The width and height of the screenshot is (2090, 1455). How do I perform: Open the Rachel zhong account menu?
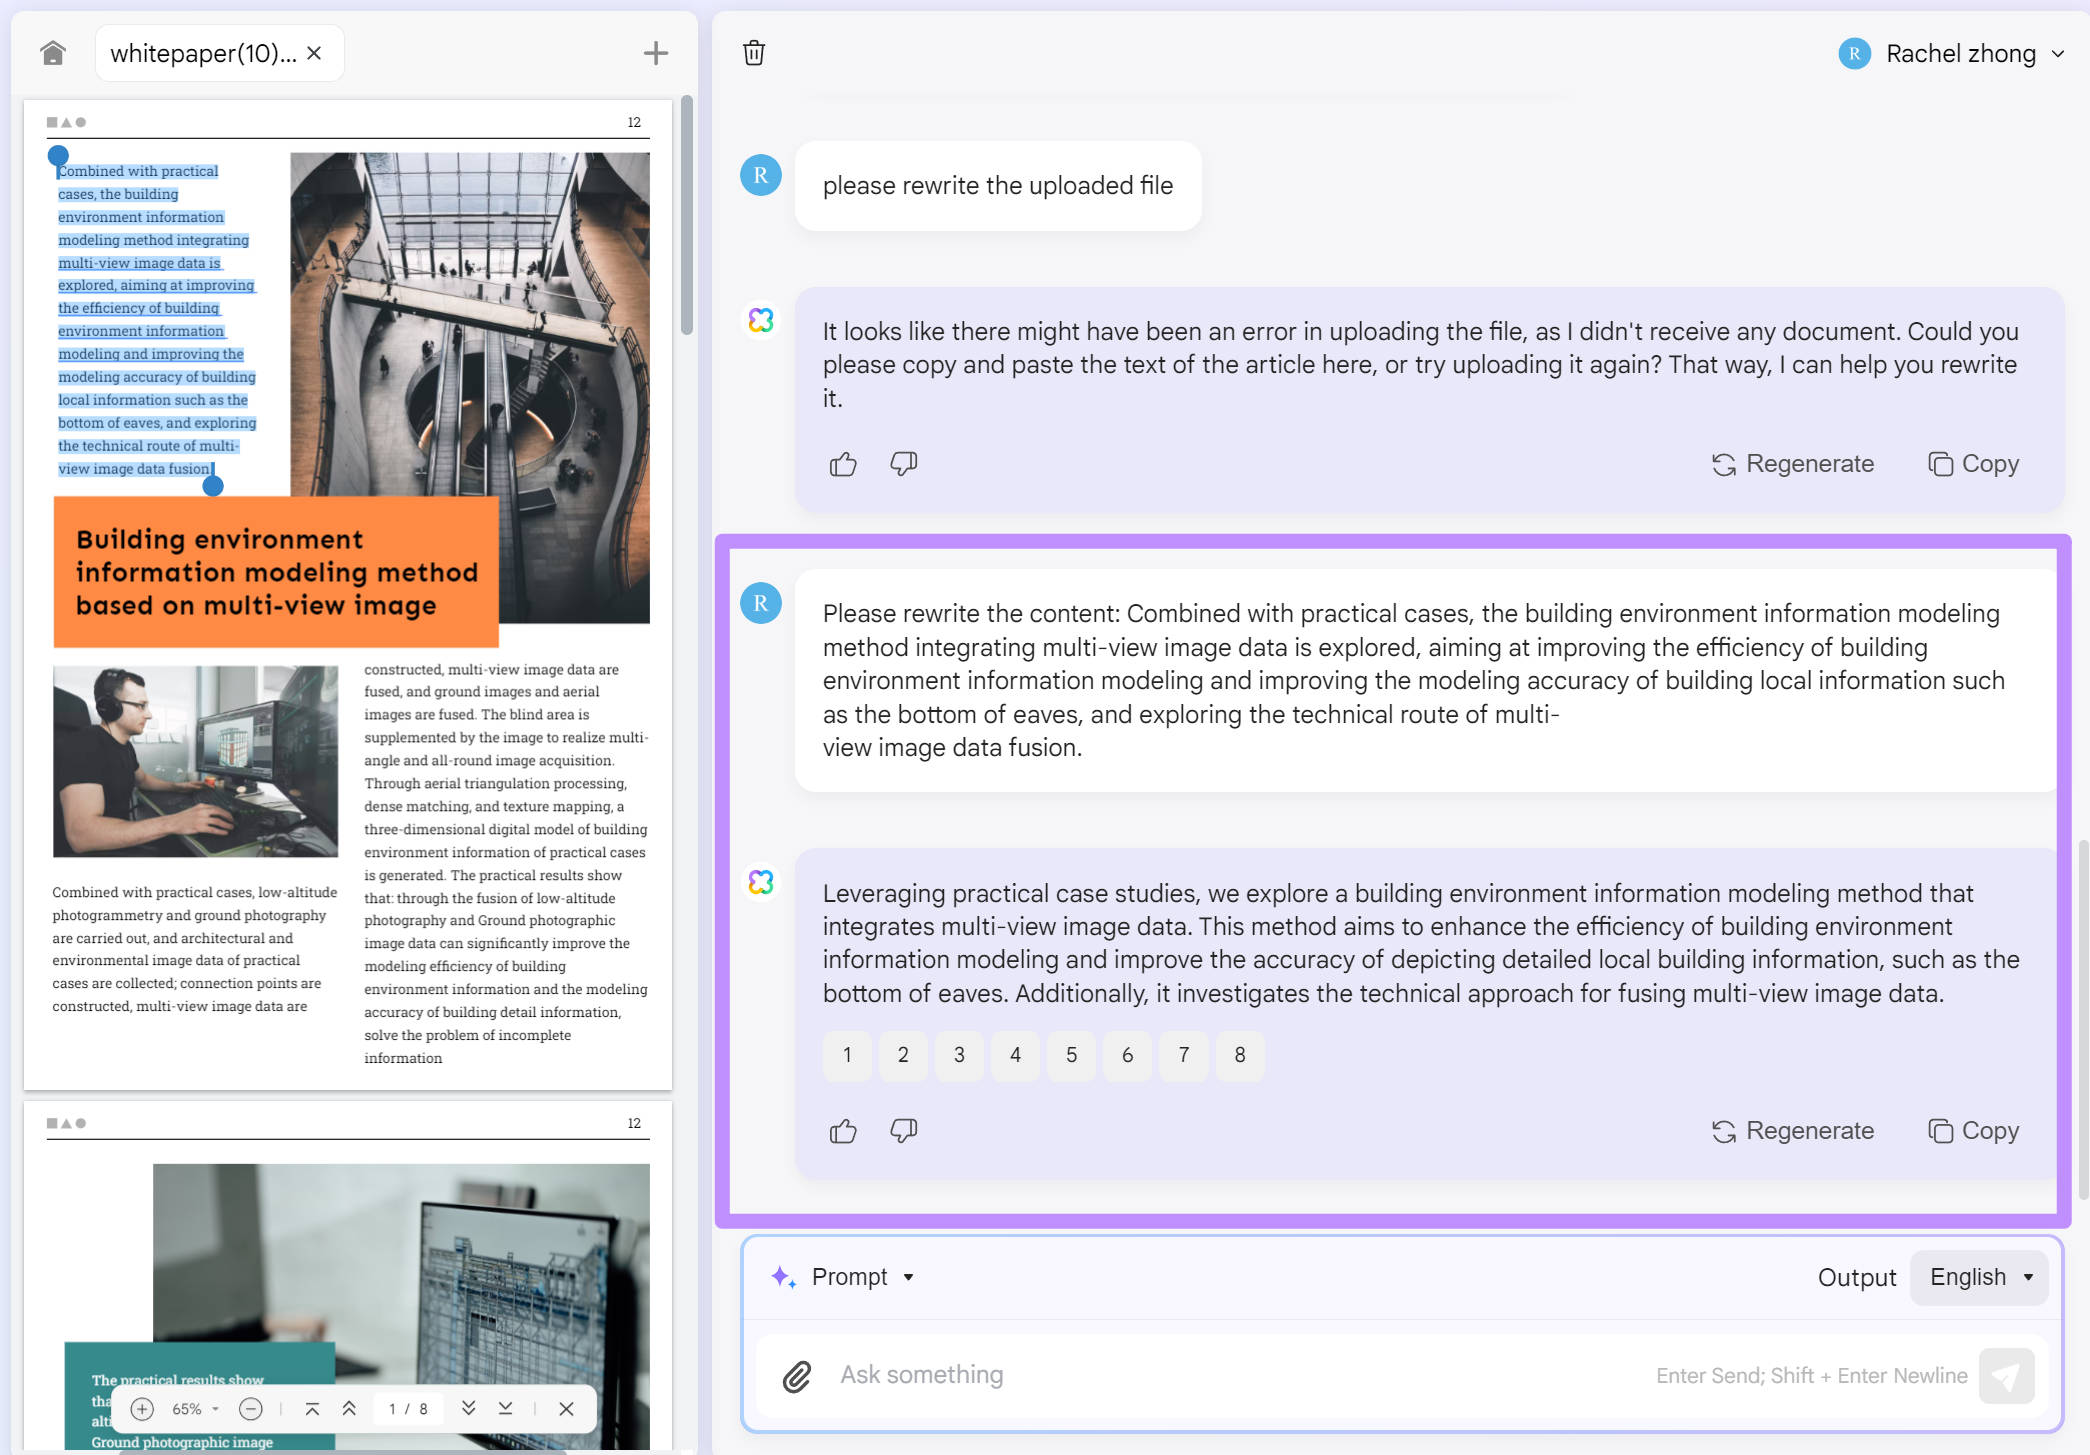[1960, 52]
